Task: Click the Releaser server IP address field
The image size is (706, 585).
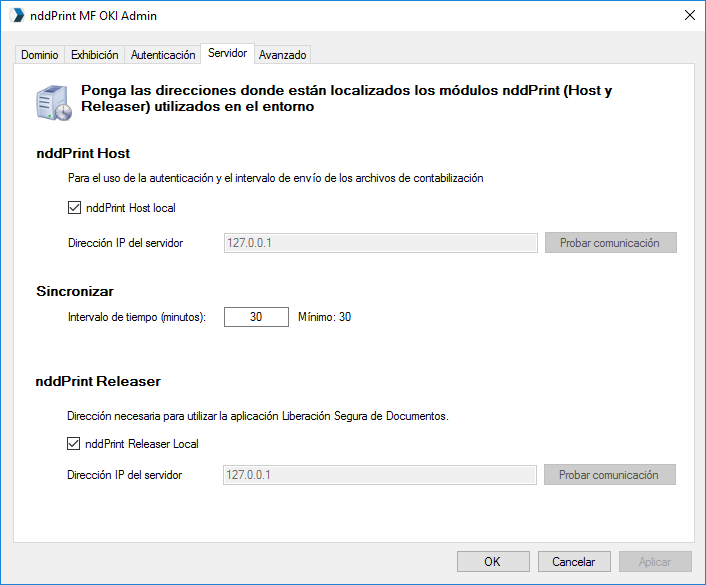Action: pyautogui.click(x=380, y=475)
